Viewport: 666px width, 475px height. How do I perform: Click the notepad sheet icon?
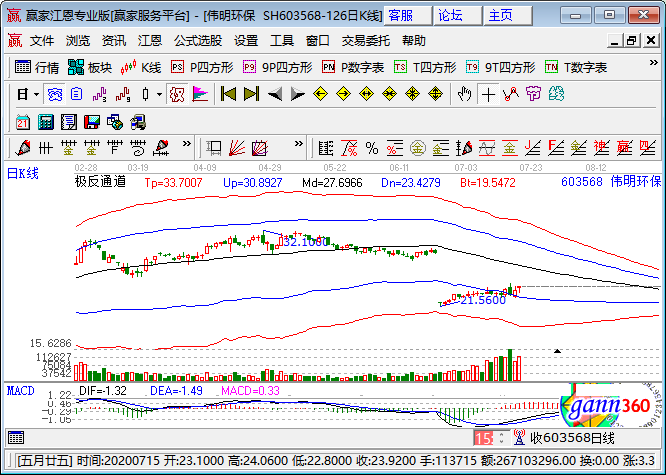point(68,122)
